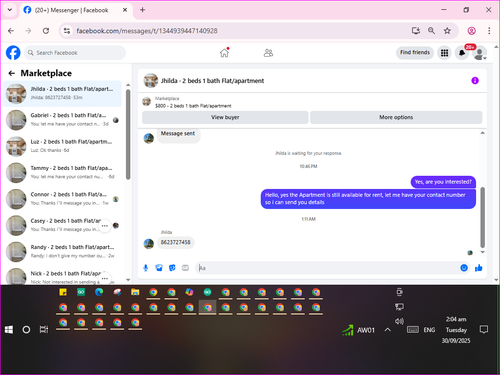Open more menu on Nick conversation
This screenshot has width=500, height=375.
(x=105, y=278)
